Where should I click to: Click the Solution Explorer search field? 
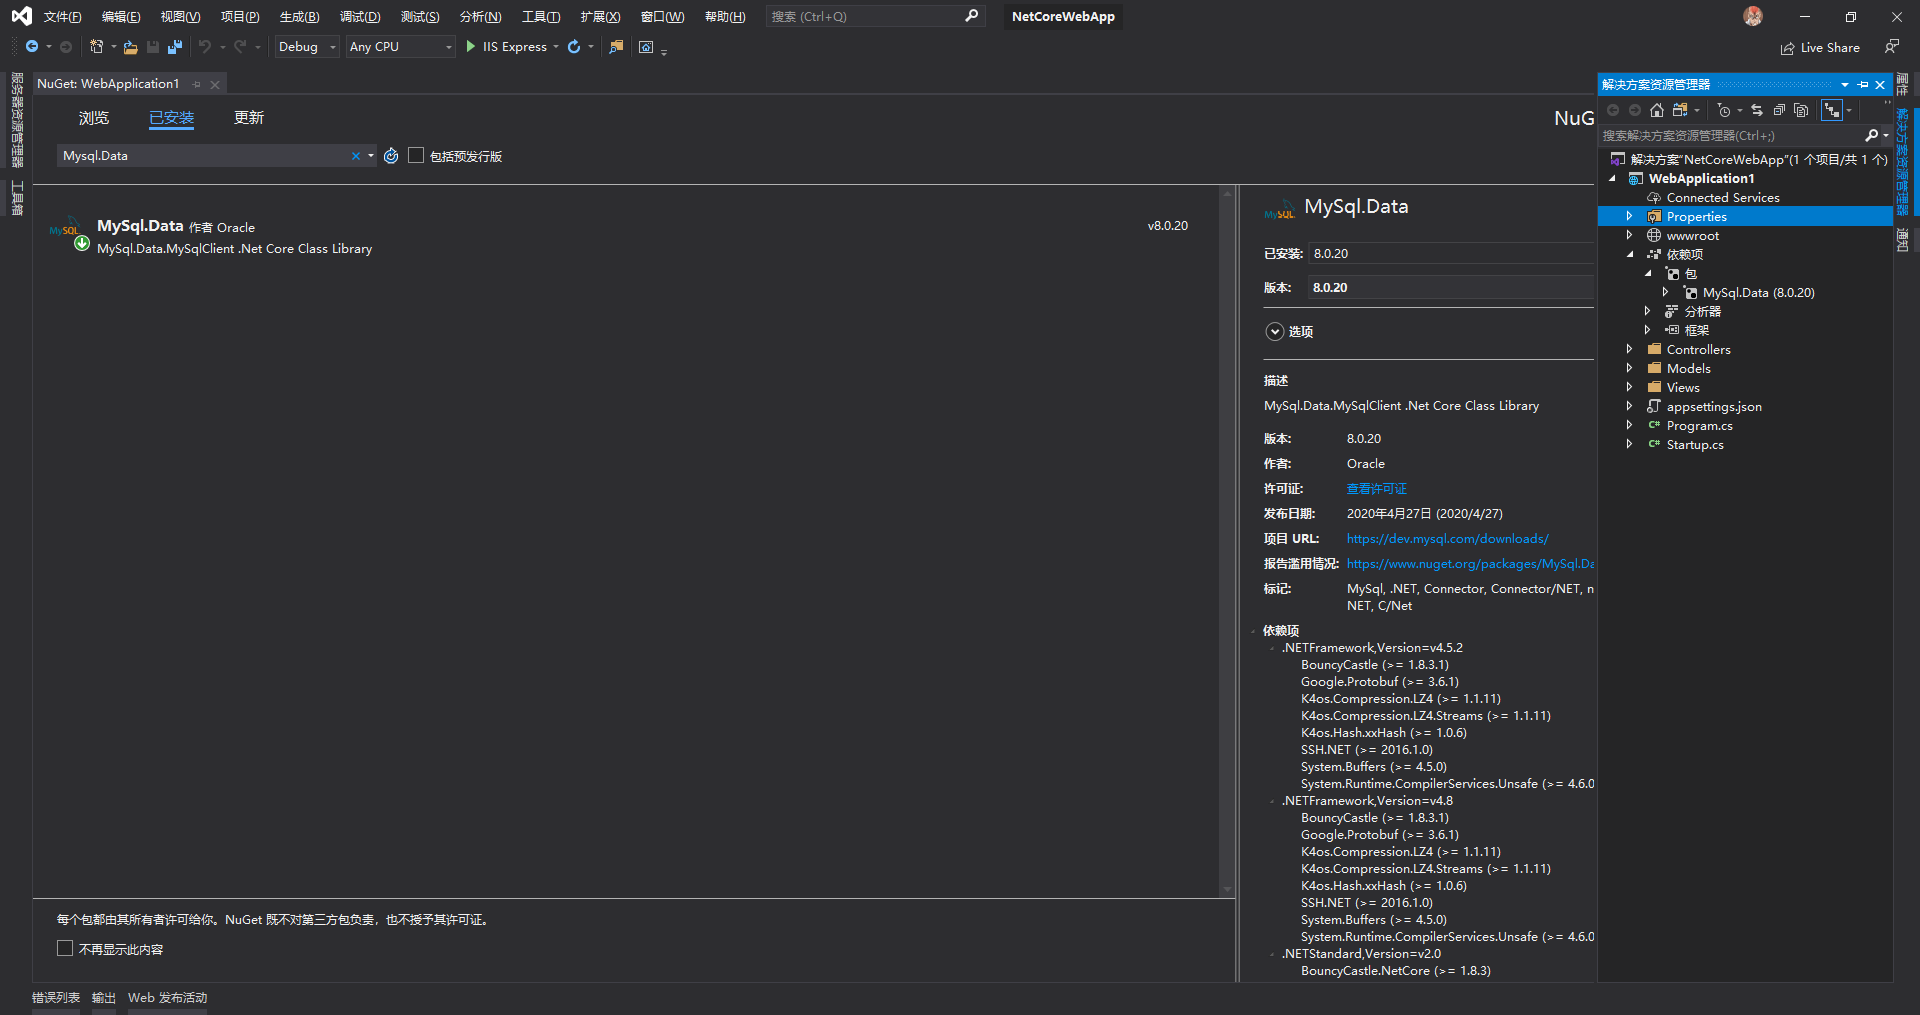click(1732, 135)
